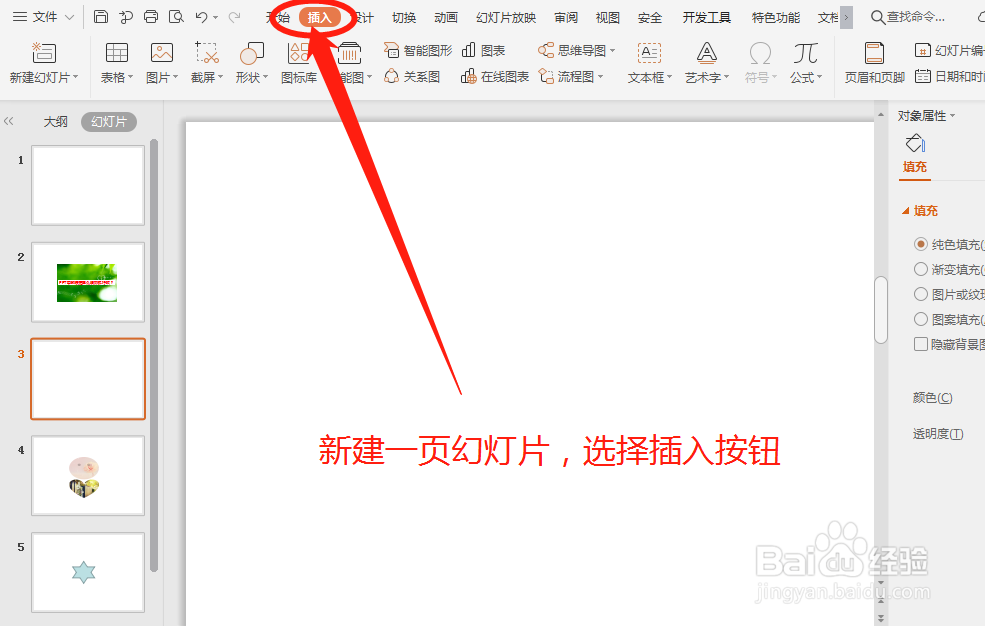Viewport: 985px width, 626px height.
Task: Open Print Preview icon
Action: (x=177, y=17)
